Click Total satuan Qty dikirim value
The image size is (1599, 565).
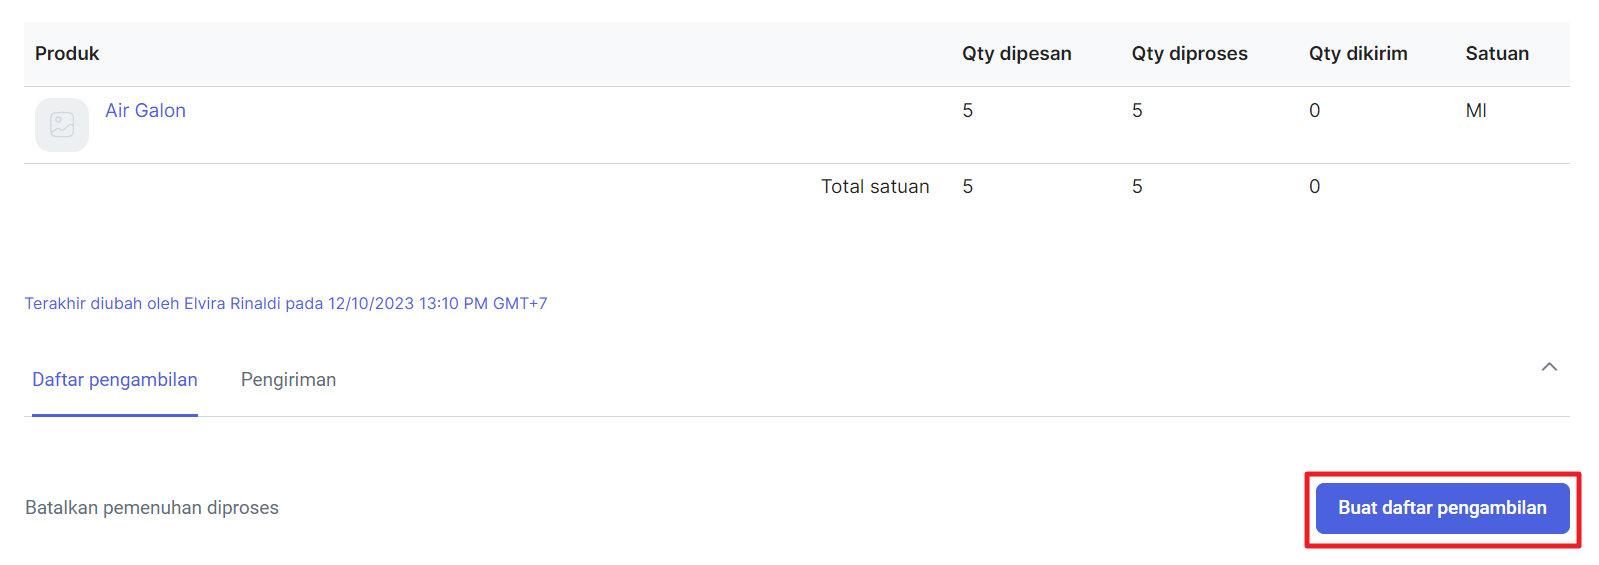(1314, 187)
